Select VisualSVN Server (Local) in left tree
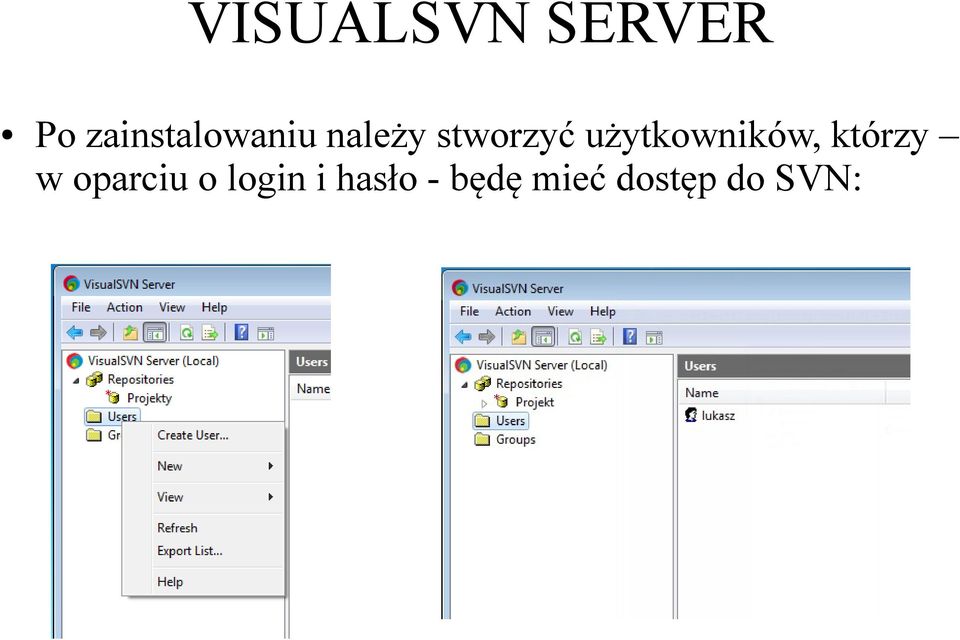This screenshot has width=960, height=640. [x=153, y=361]
